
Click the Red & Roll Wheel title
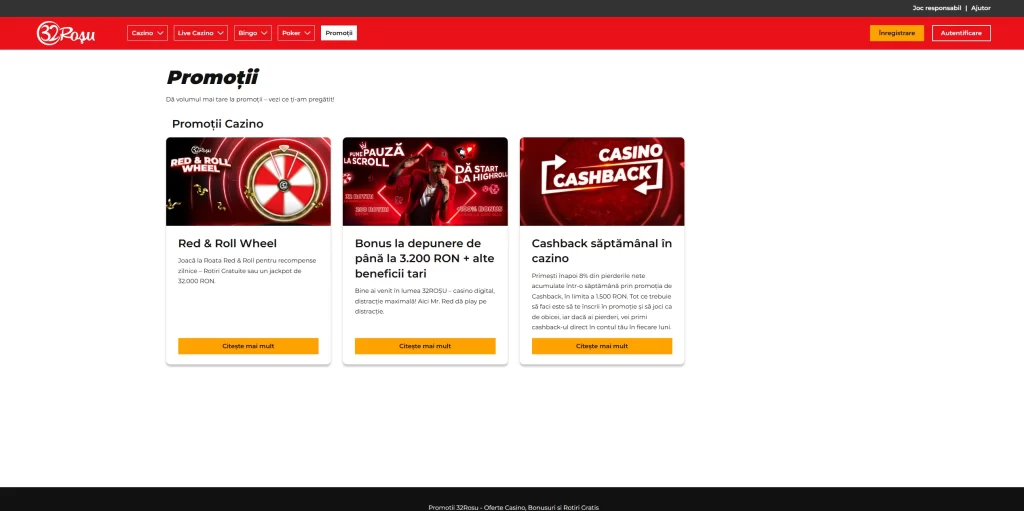227,243
